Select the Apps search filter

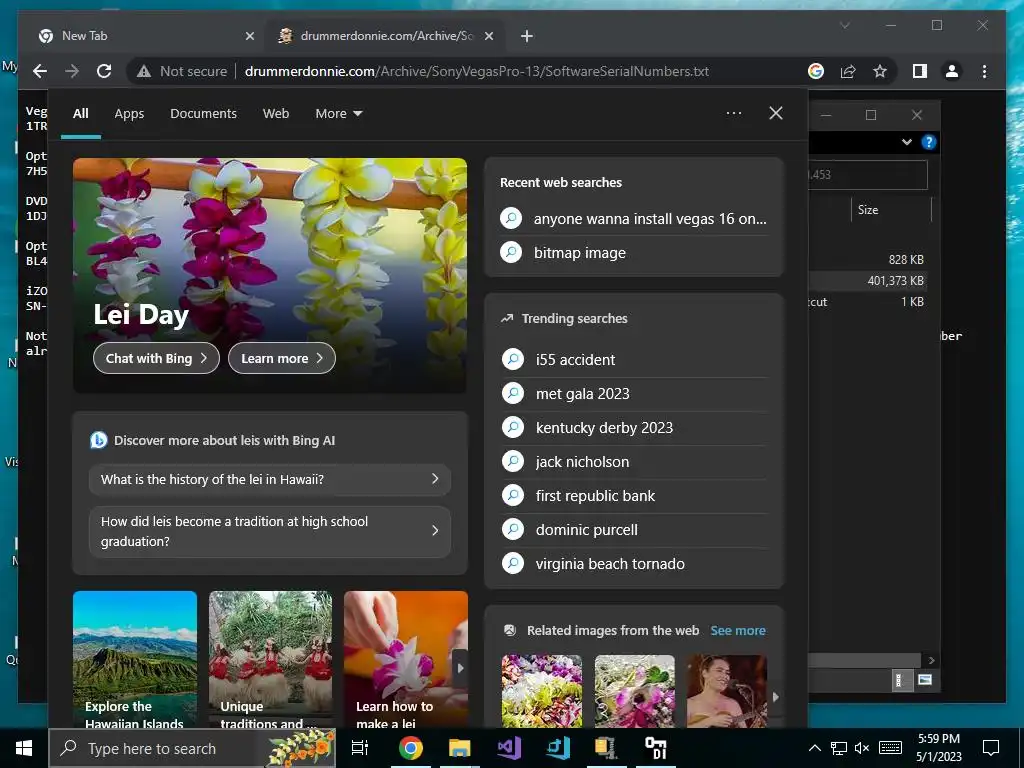click(x=129, y=114)
